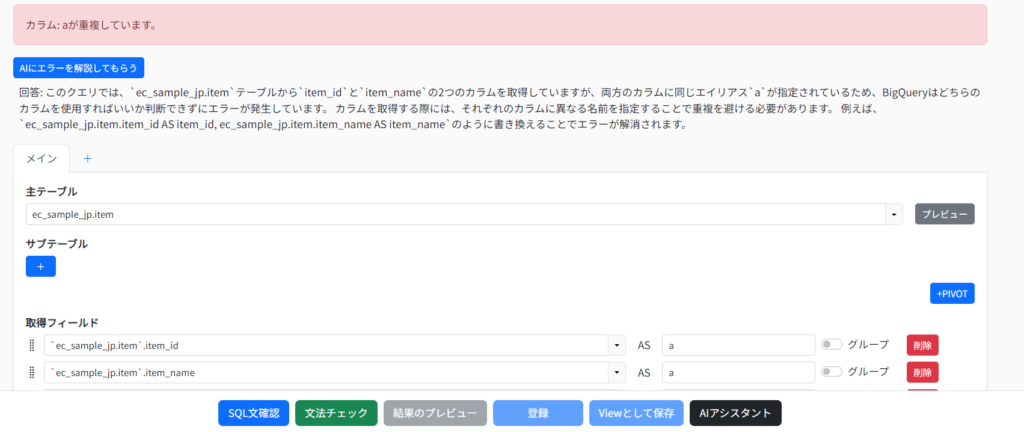Add a sub table with plus button

coord(41,266)
